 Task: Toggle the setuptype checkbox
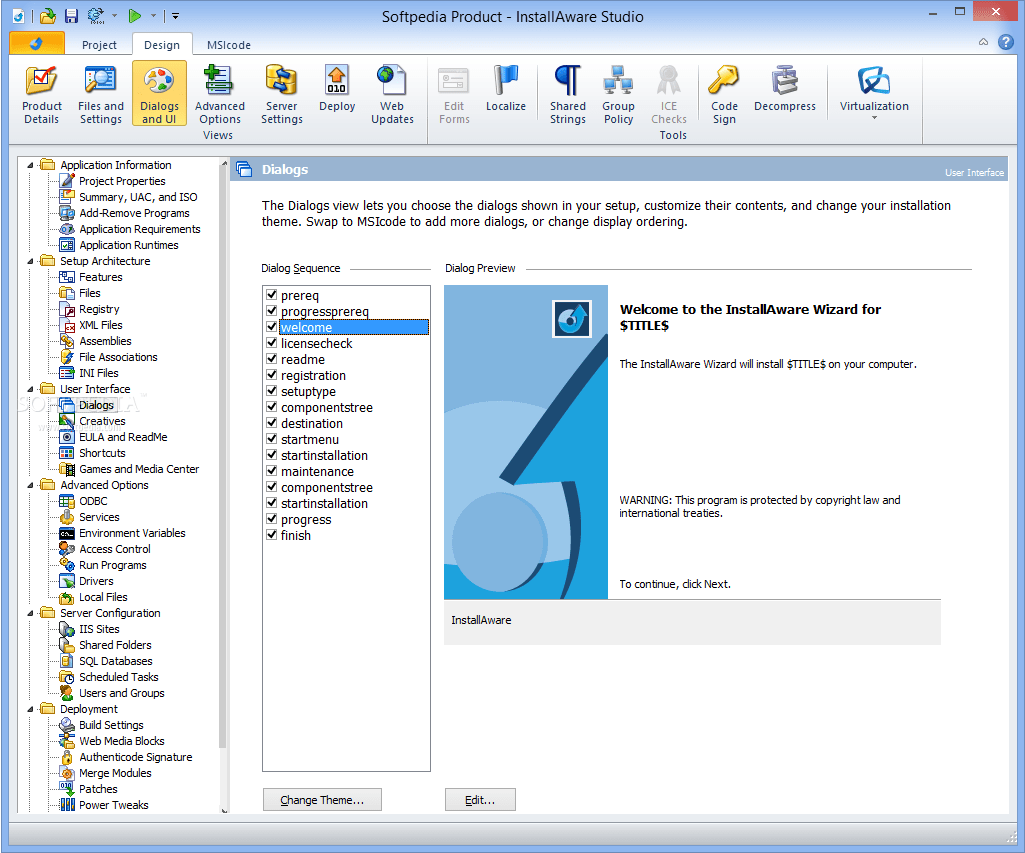272,391
